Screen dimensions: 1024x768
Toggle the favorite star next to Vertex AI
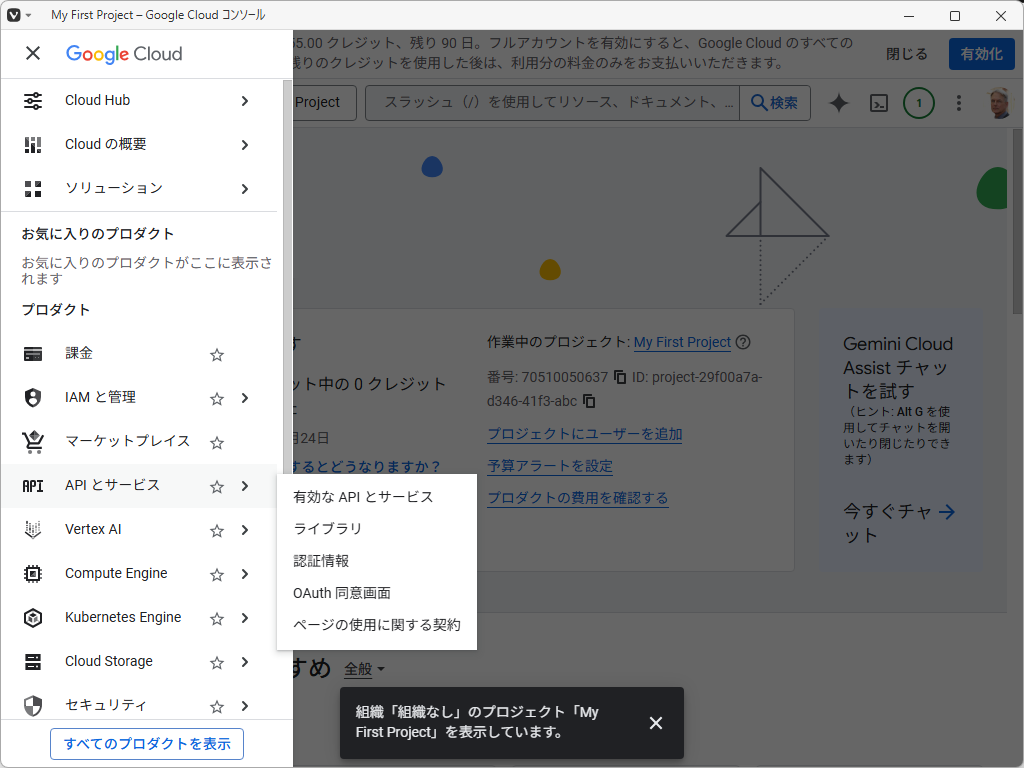coord(216,529)
